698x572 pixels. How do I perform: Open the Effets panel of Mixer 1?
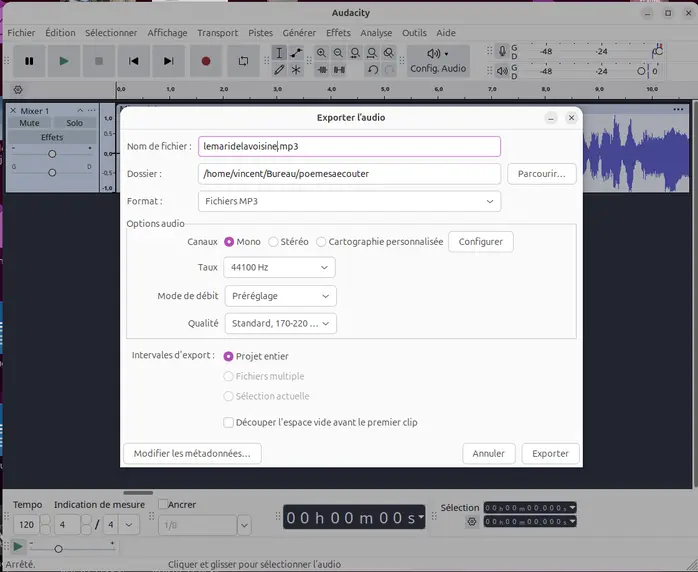click(x=52, y=137)
